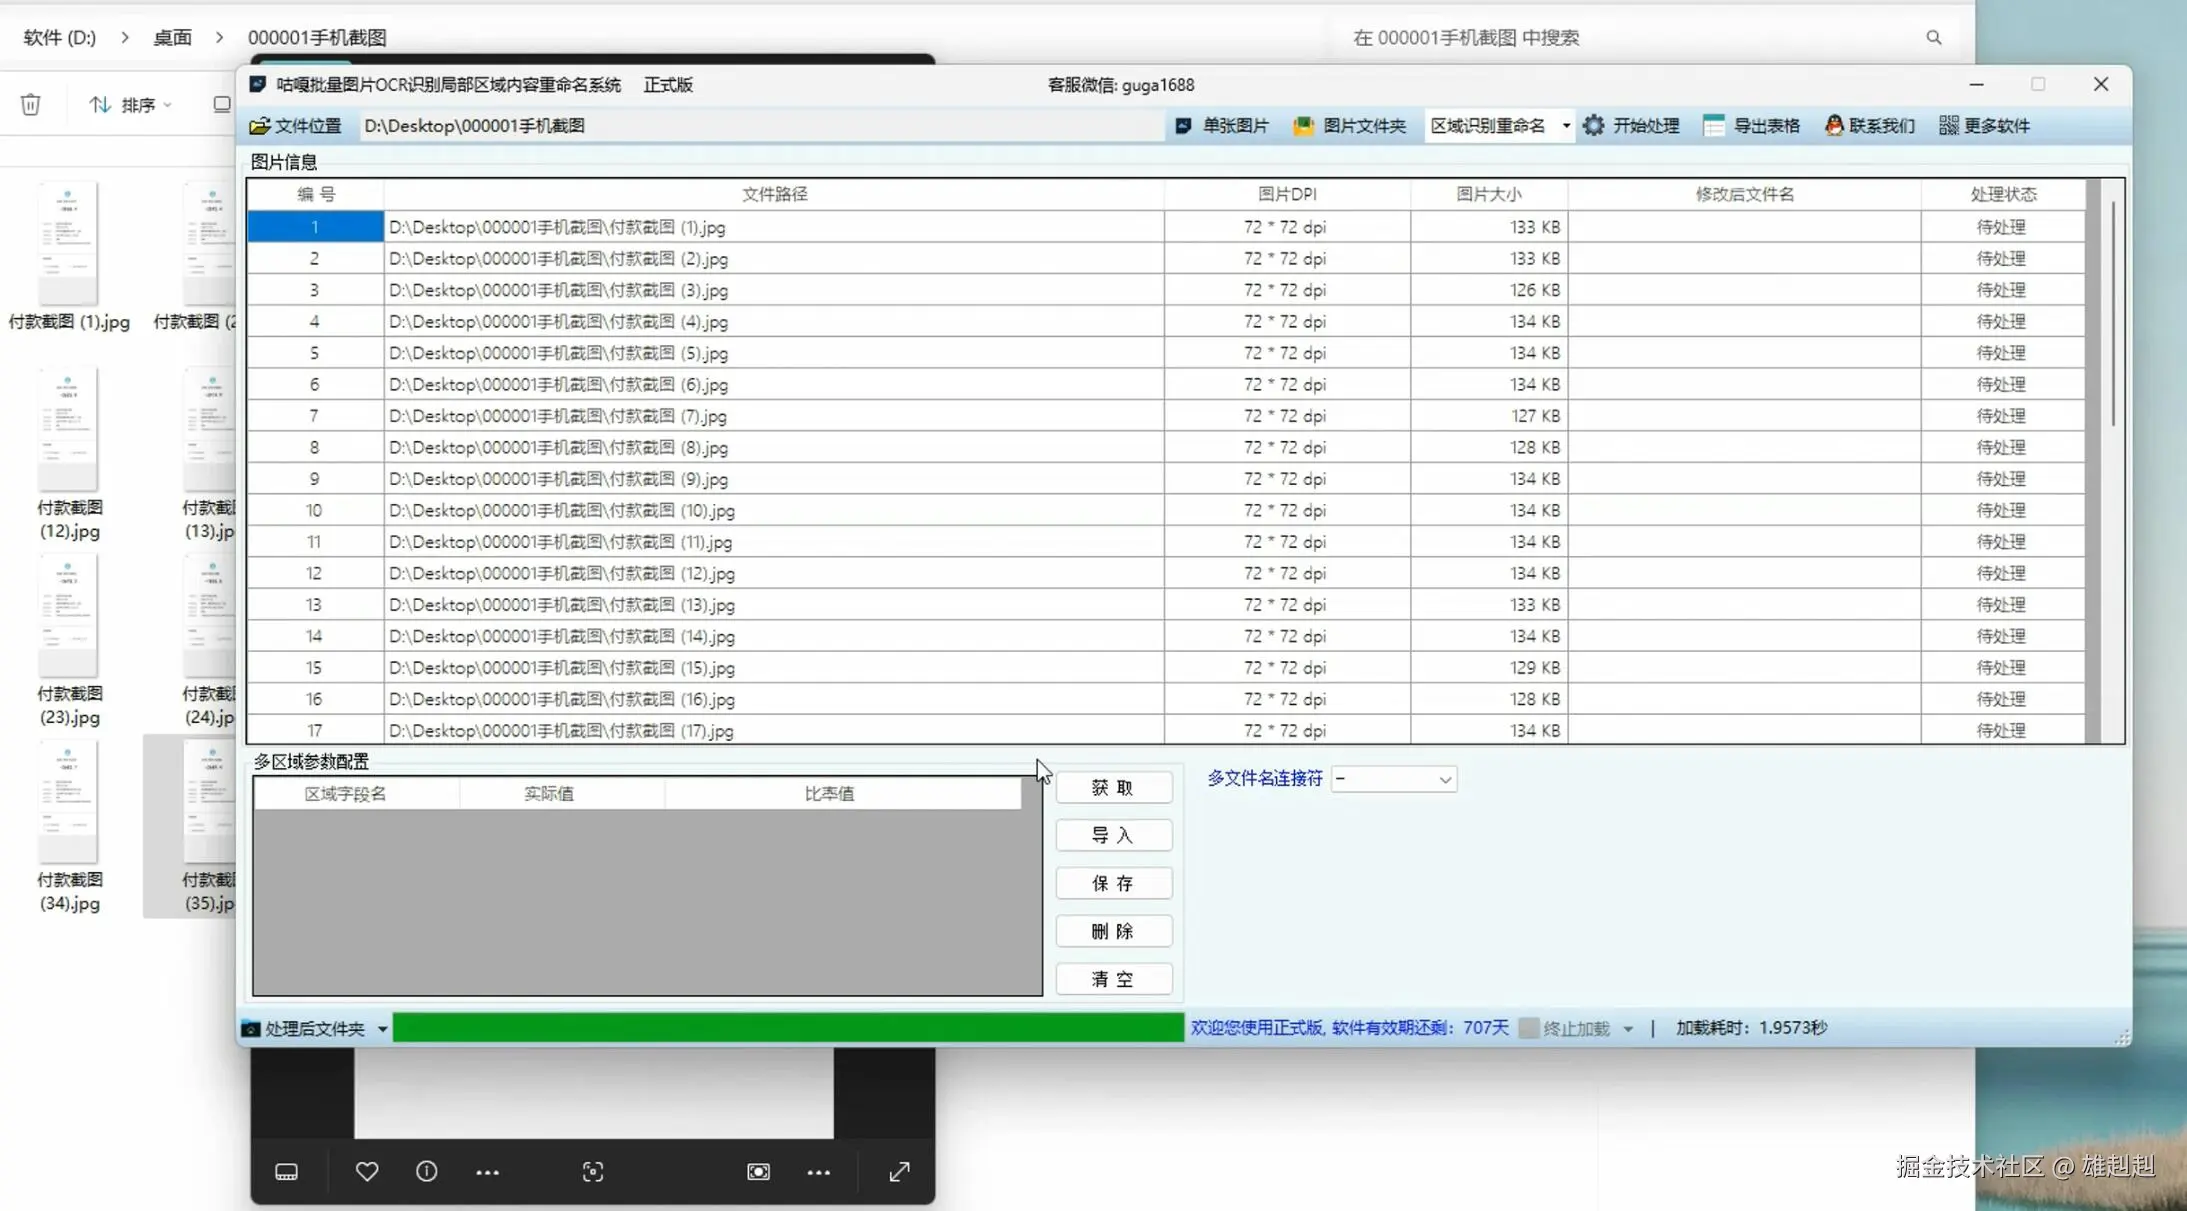Click the 清空 clear button

tap(1113, 979)
